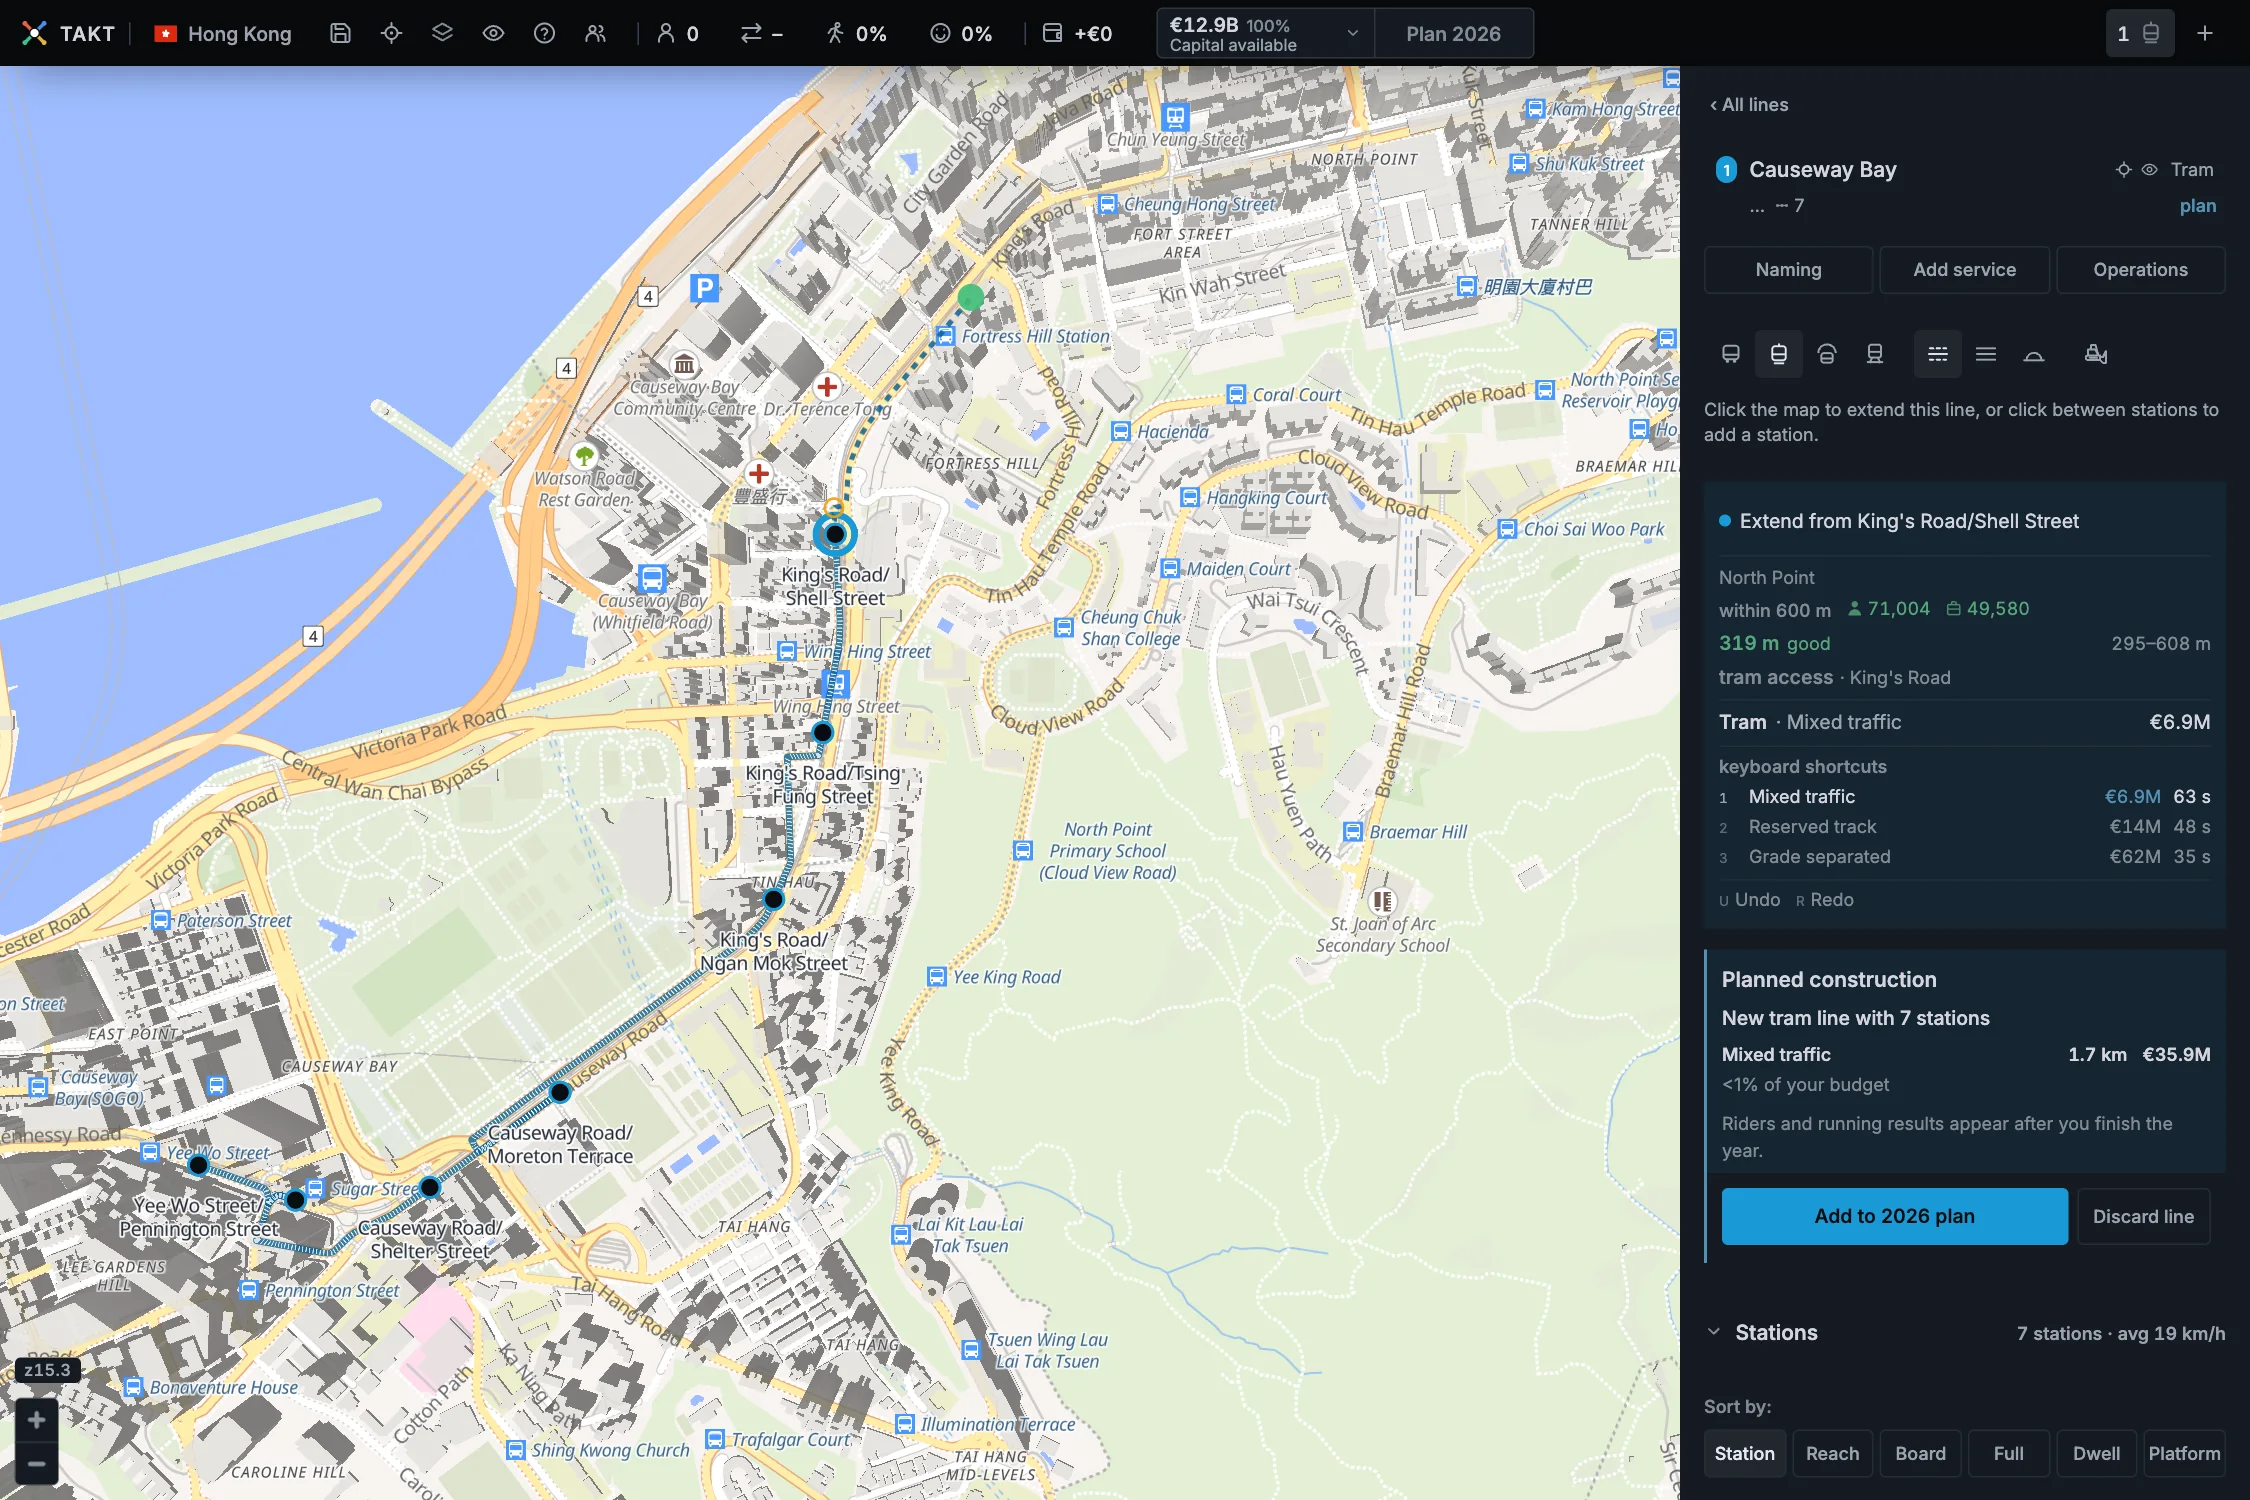Click the crosshair locate icon in top bar
Image resolution: width=2250 pixels, height=1500 pixels.
[391, 33]
